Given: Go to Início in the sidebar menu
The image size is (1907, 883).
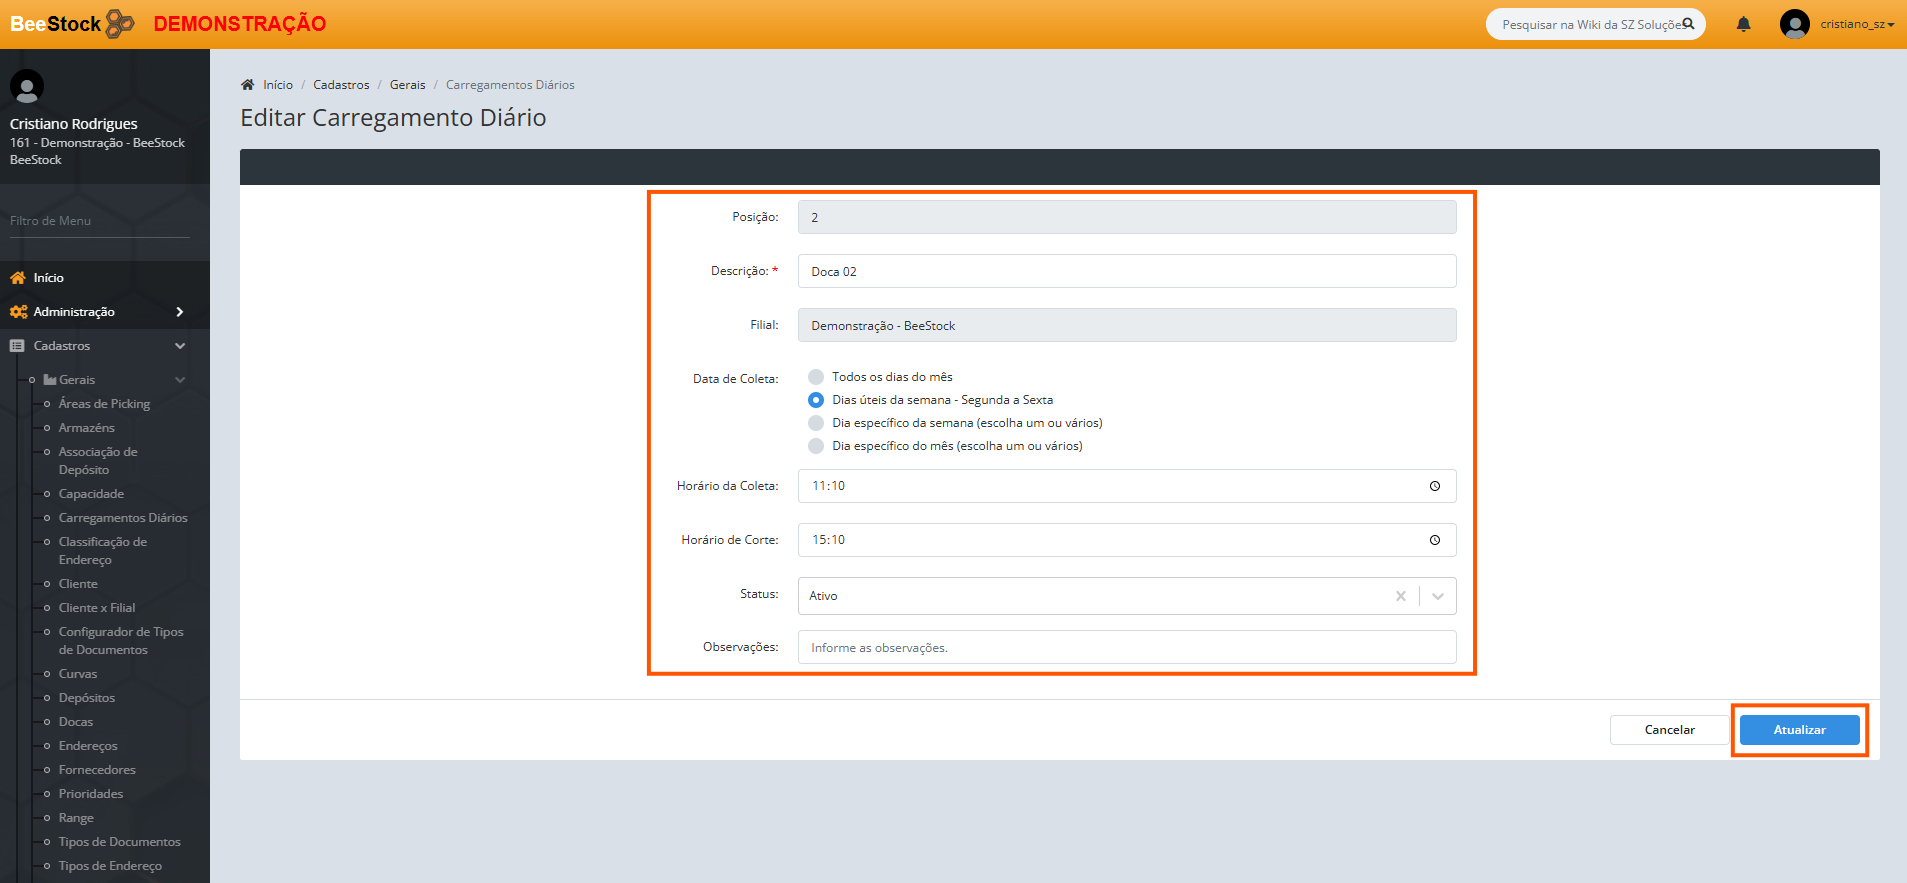Looking at the screenshot, I should [x=48, y=278].
